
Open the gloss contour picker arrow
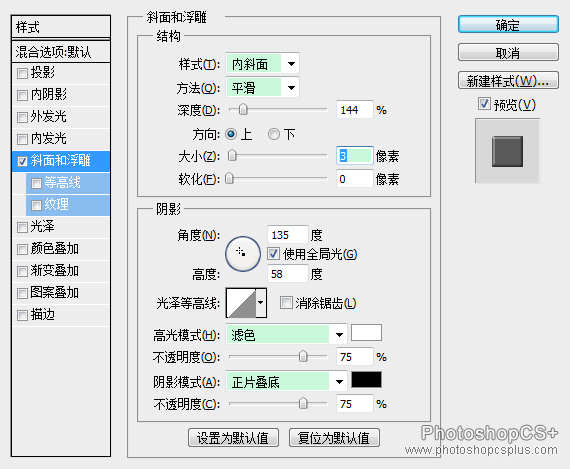coord(261,303)
